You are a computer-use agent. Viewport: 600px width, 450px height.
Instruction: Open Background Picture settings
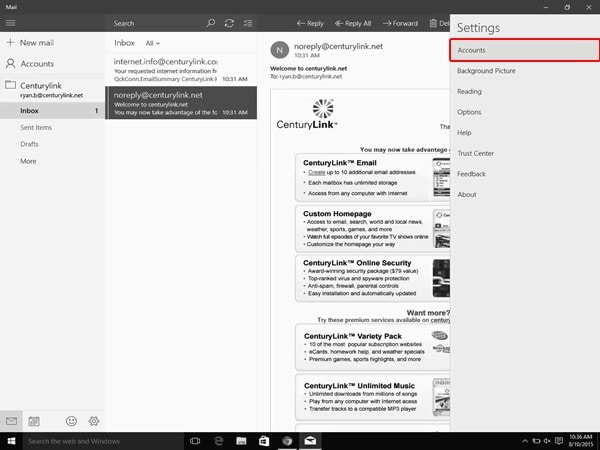[x=486, y=71]
